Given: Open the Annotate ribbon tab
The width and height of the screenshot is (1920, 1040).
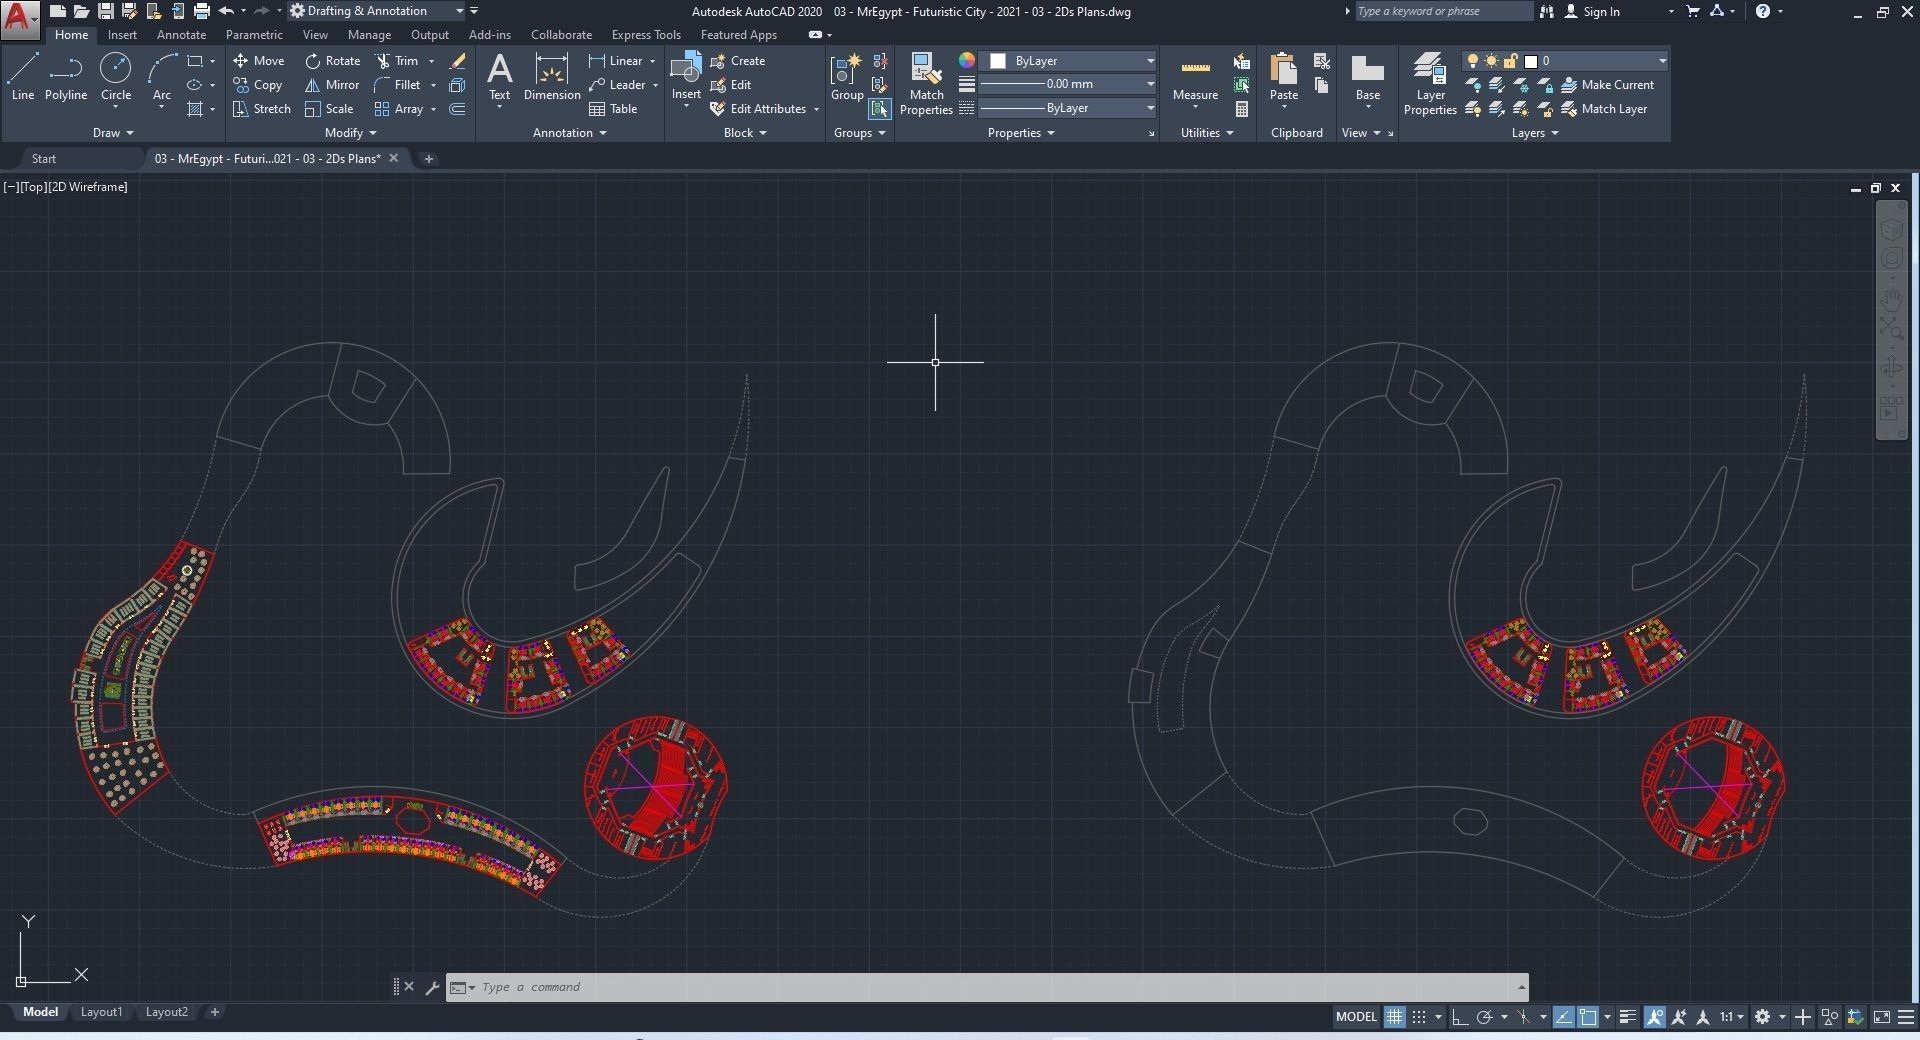Looking at the screenshot, I should tap(181, 35).
